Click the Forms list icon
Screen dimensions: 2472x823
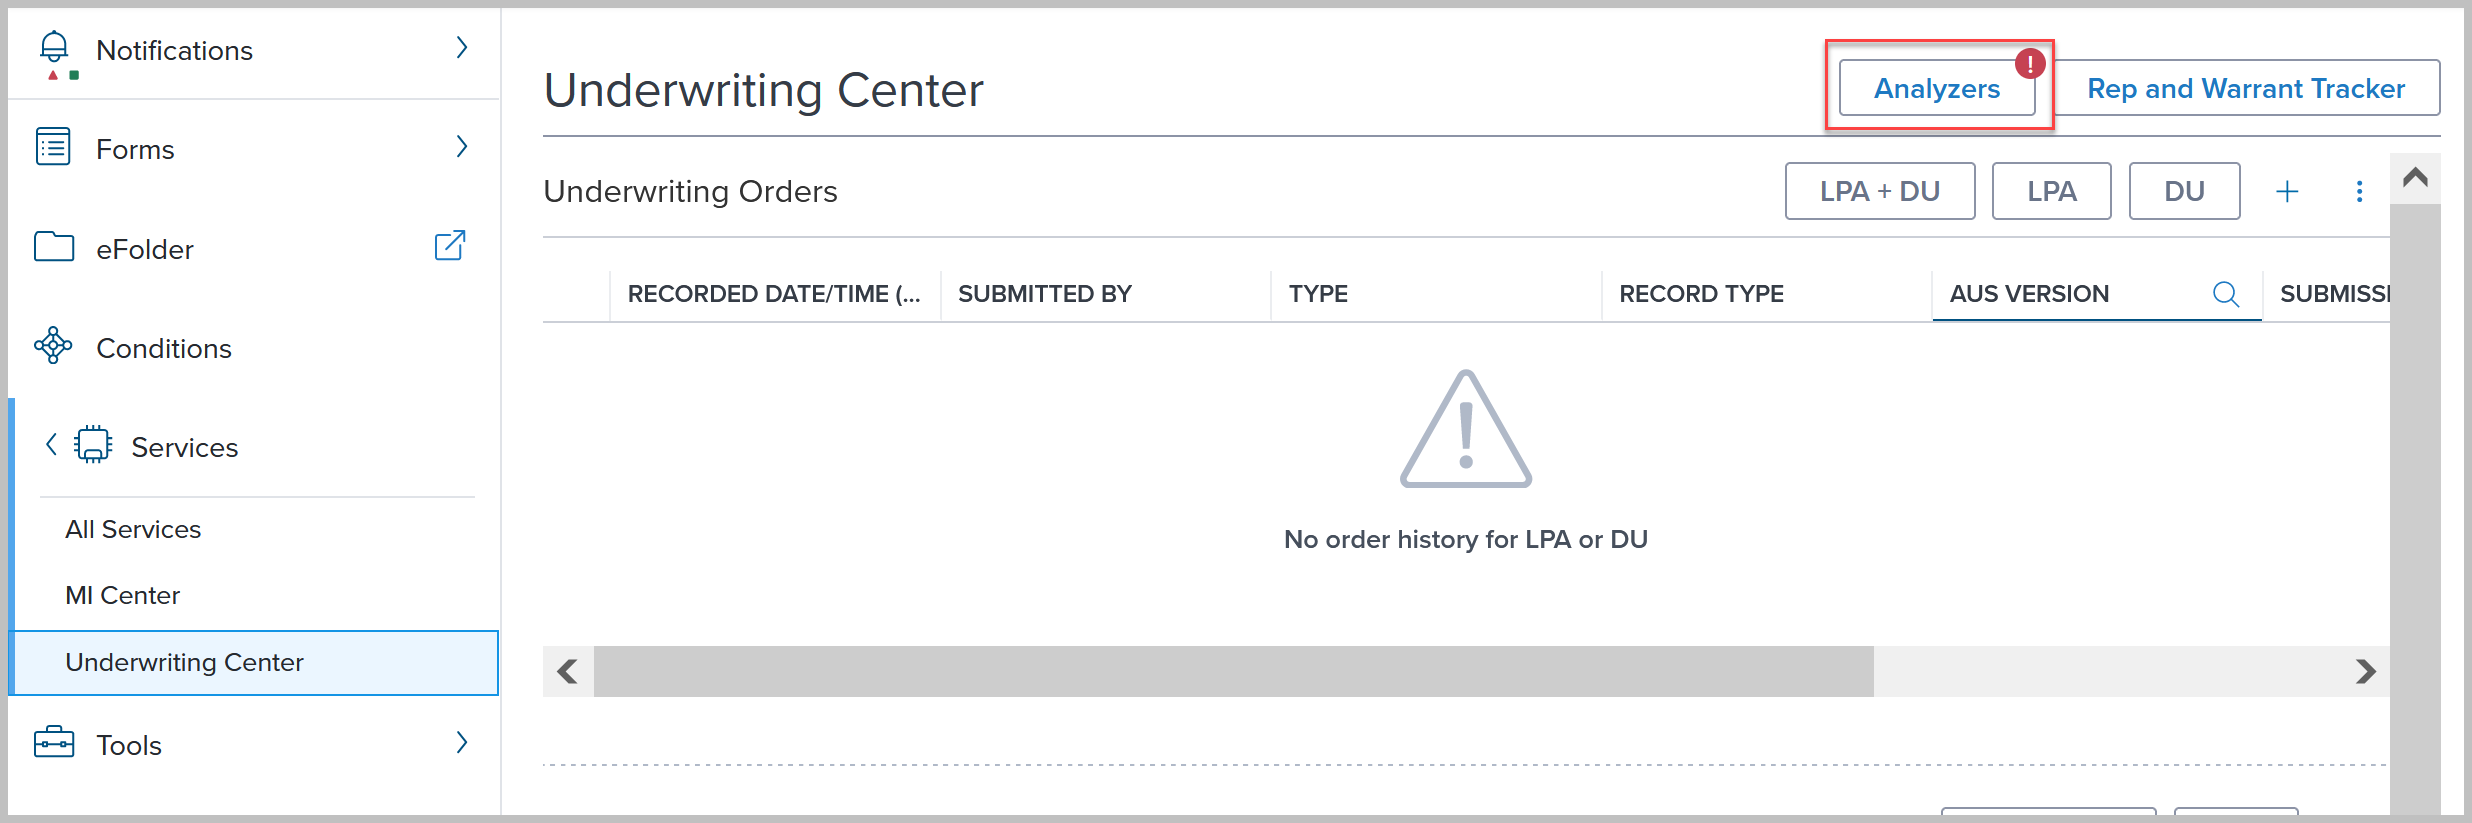click(x=53, y=147)
